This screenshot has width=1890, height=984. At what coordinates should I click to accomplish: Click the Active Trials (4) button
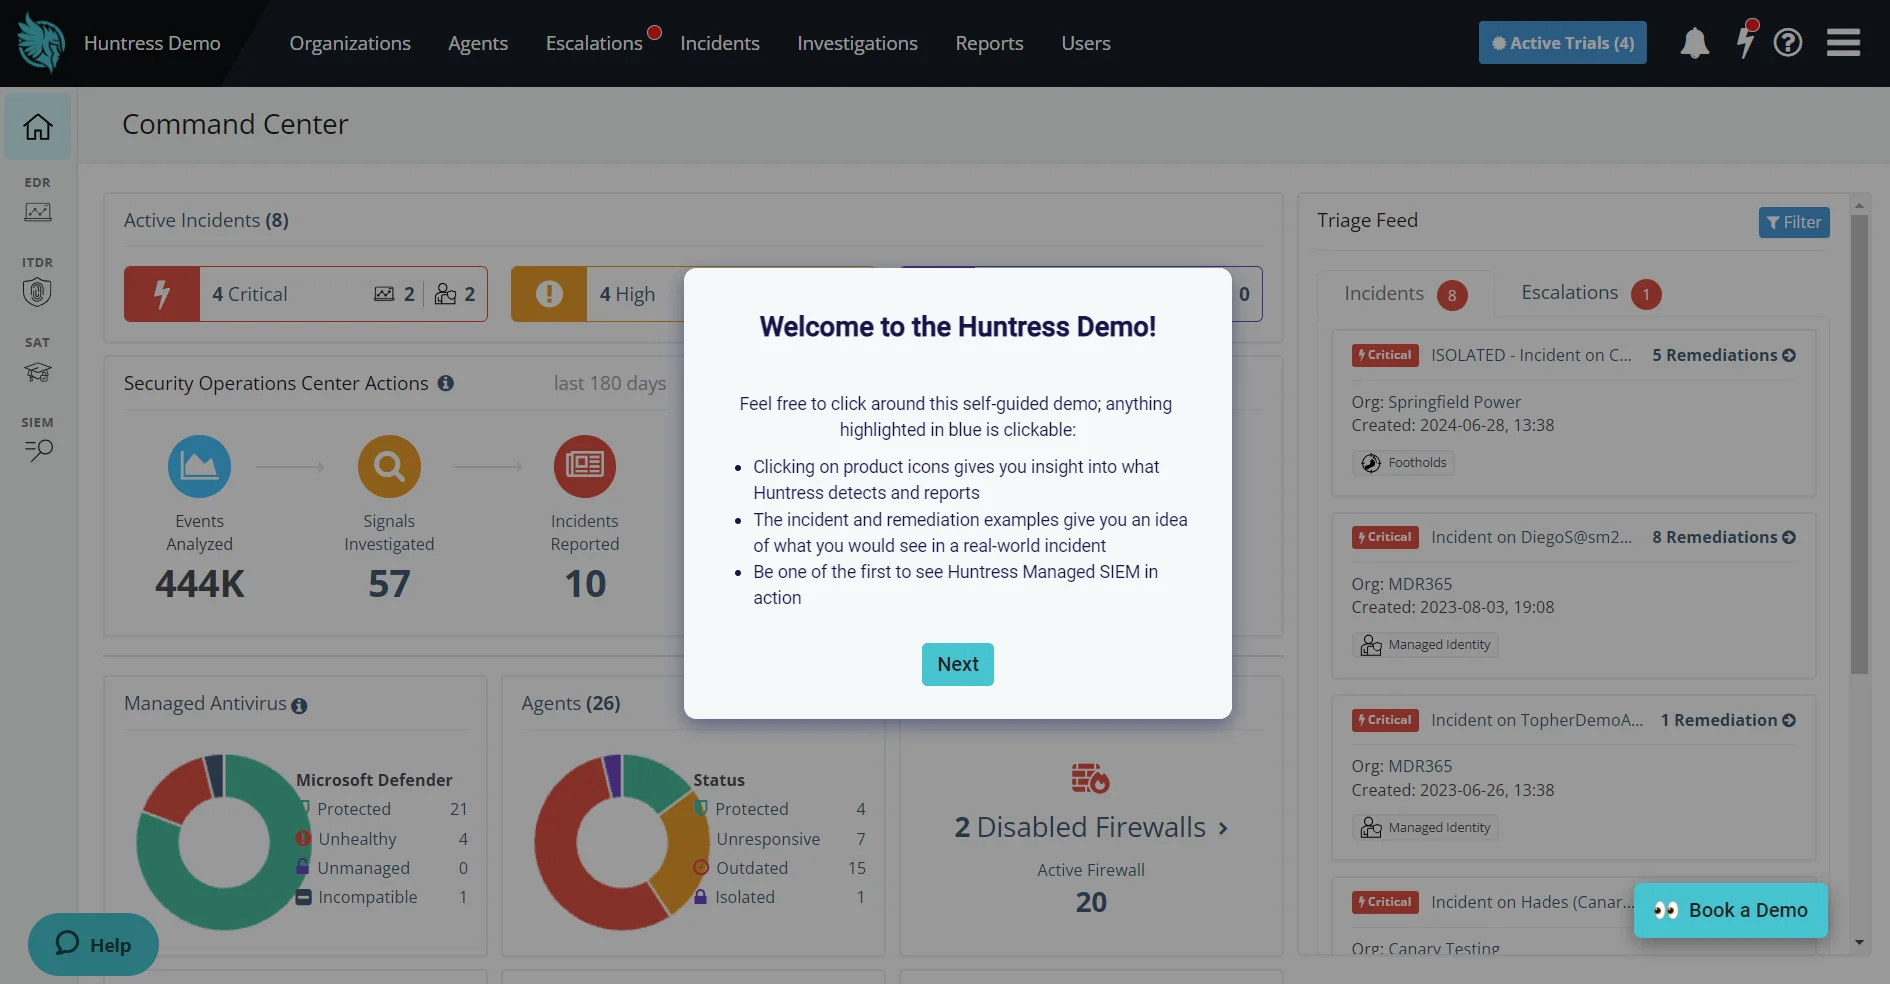[1563, 43]
